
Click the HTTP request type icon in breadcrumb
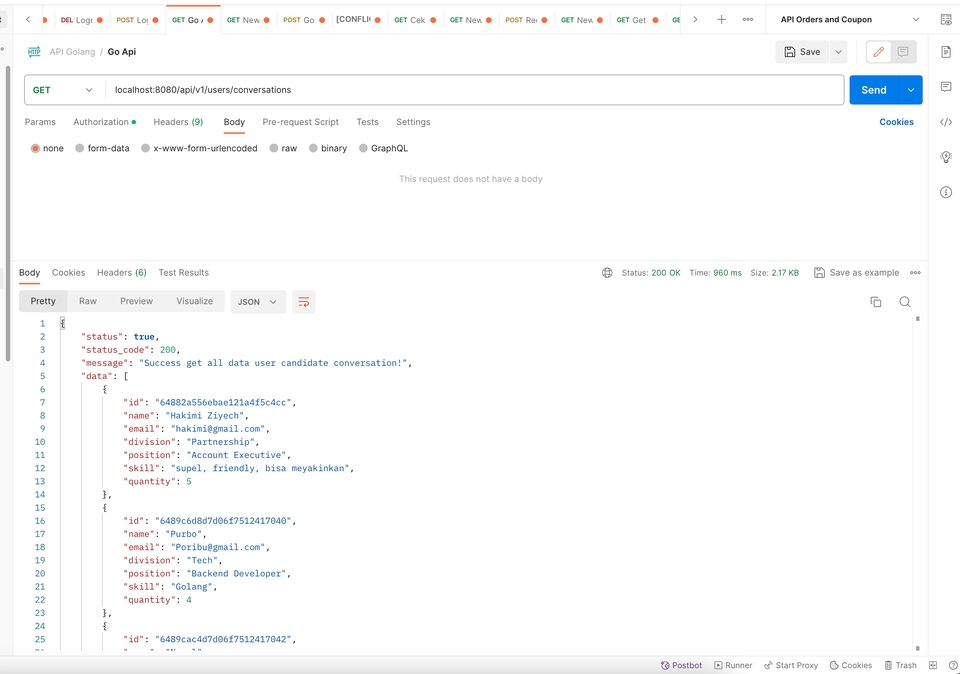pyautogui.click(x=34, y=51)
